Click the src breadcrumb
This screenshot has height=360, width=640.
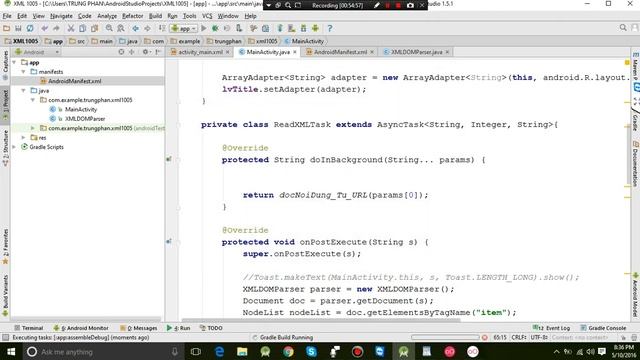77,41
